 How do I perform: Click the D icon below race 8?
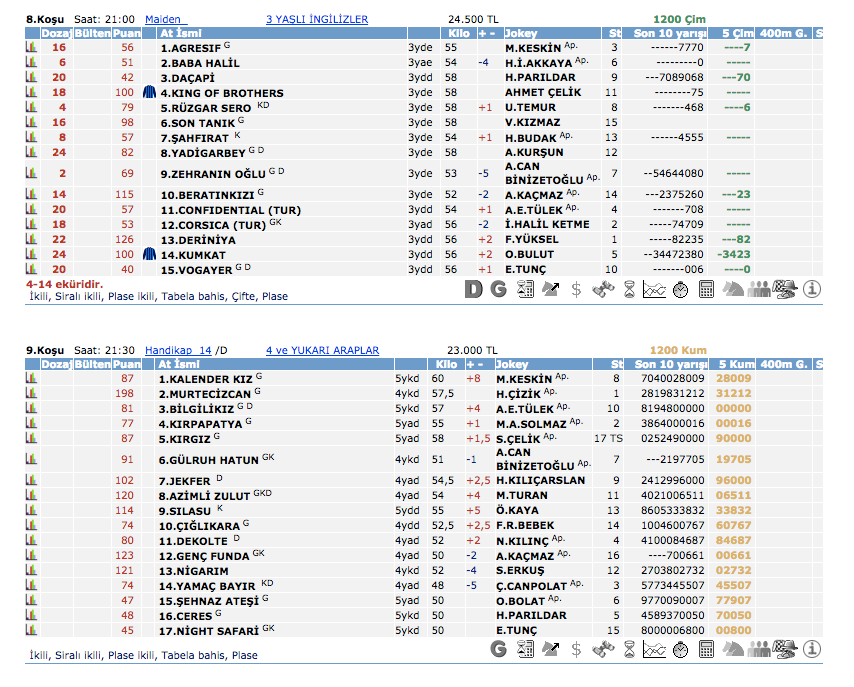[474, 290]
